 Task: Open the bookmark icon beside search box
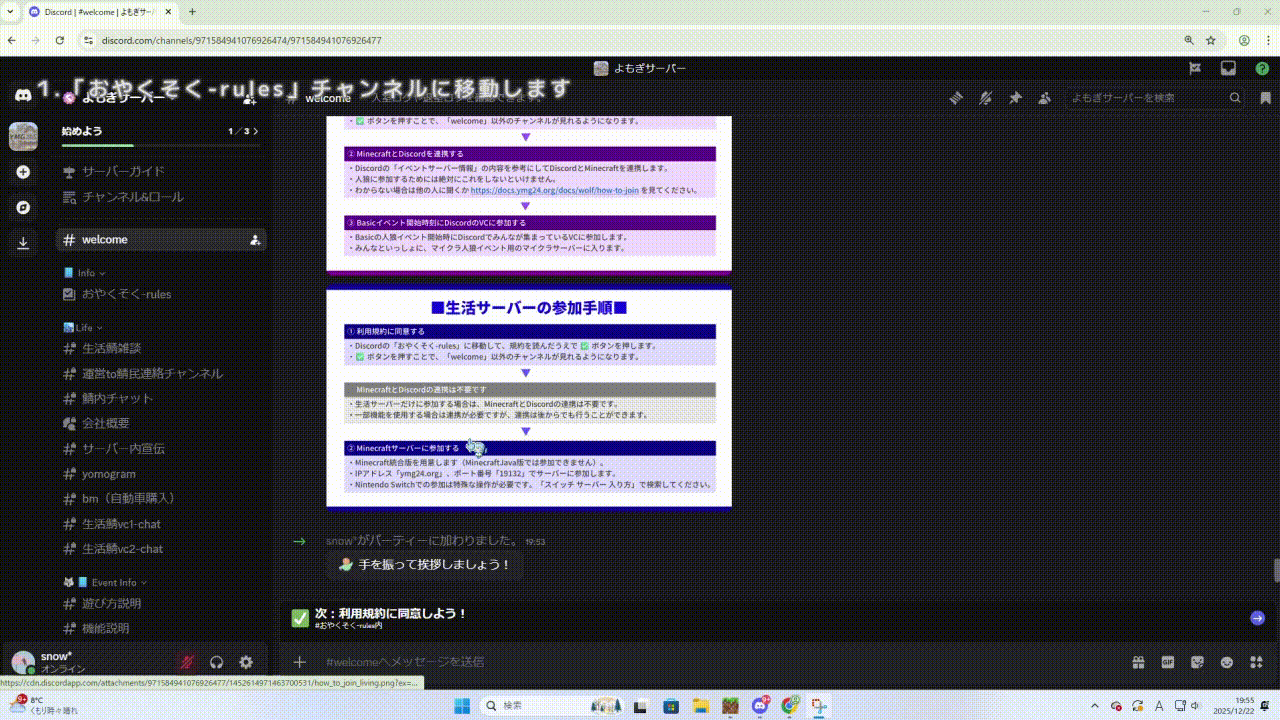[x=1264, y=98]
